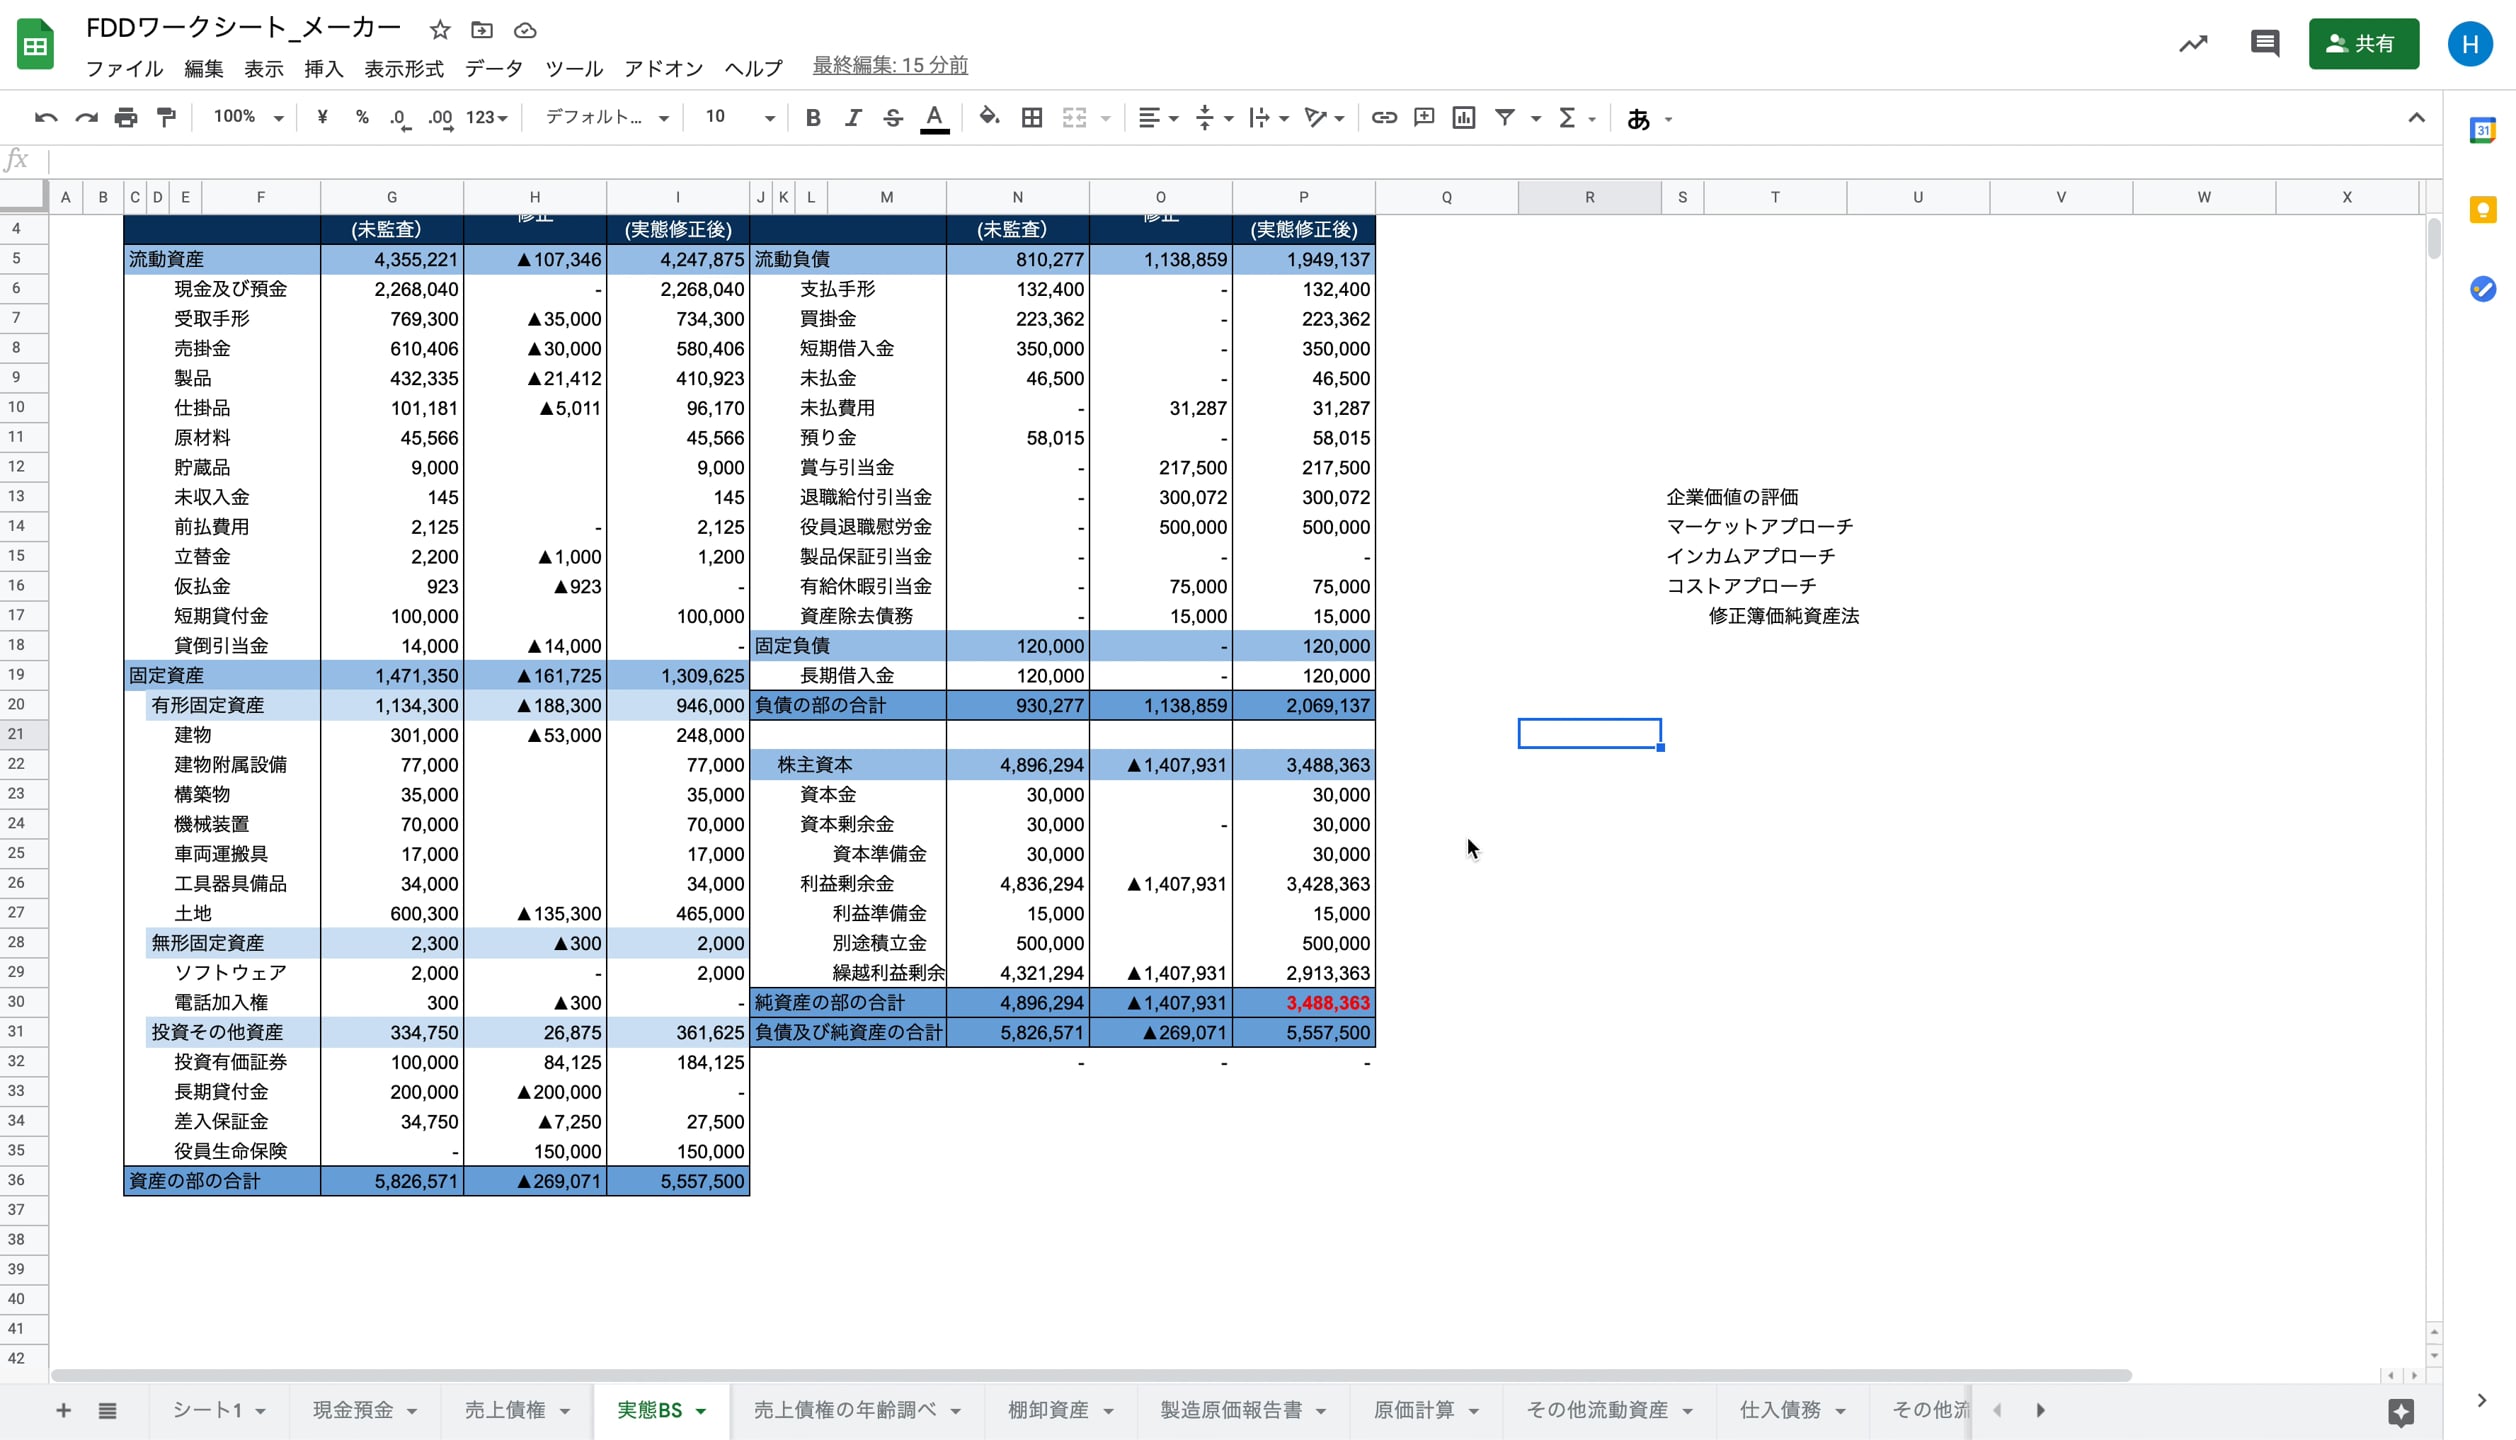Open the データ menu
This screenshot has height=1440, width=2516.
point(493,68)
